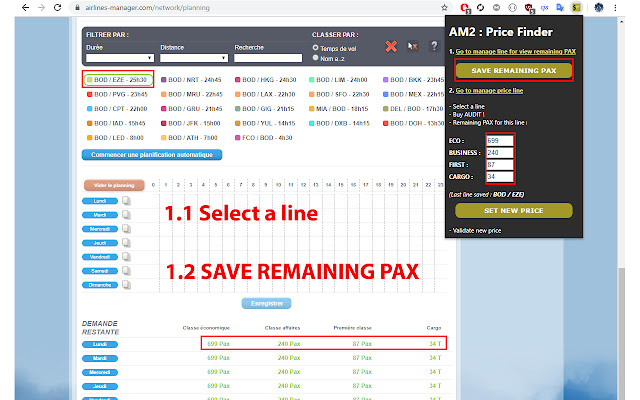Click Jeudi in the Demande Restante table
Screen dimensions: 640x400
coord(100,386)
